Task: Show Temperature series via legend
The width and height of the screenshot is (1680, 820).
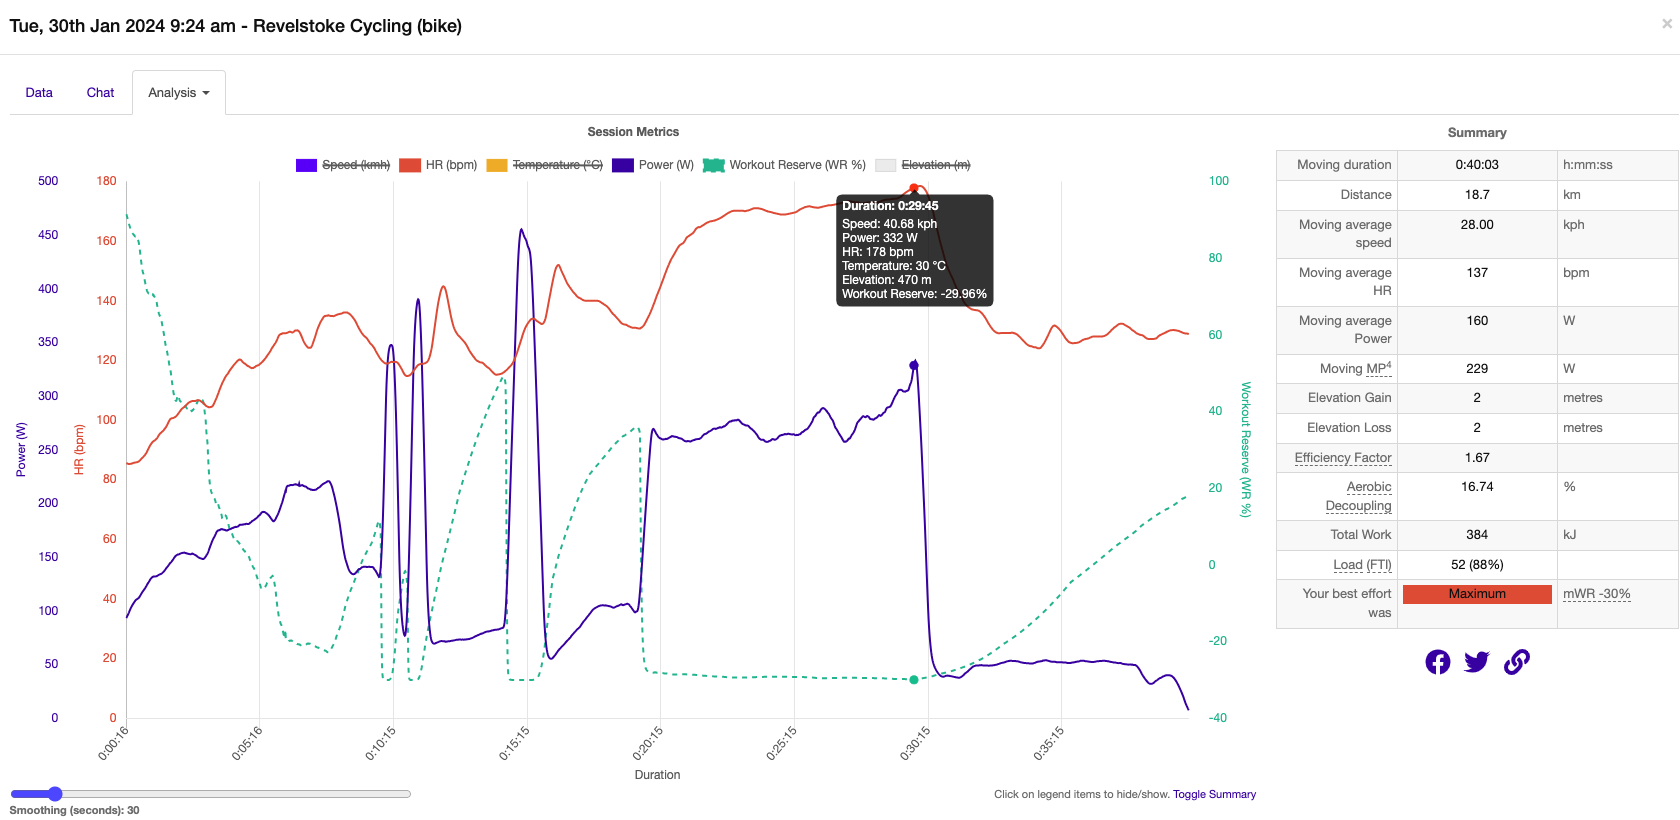Action: 545,165
